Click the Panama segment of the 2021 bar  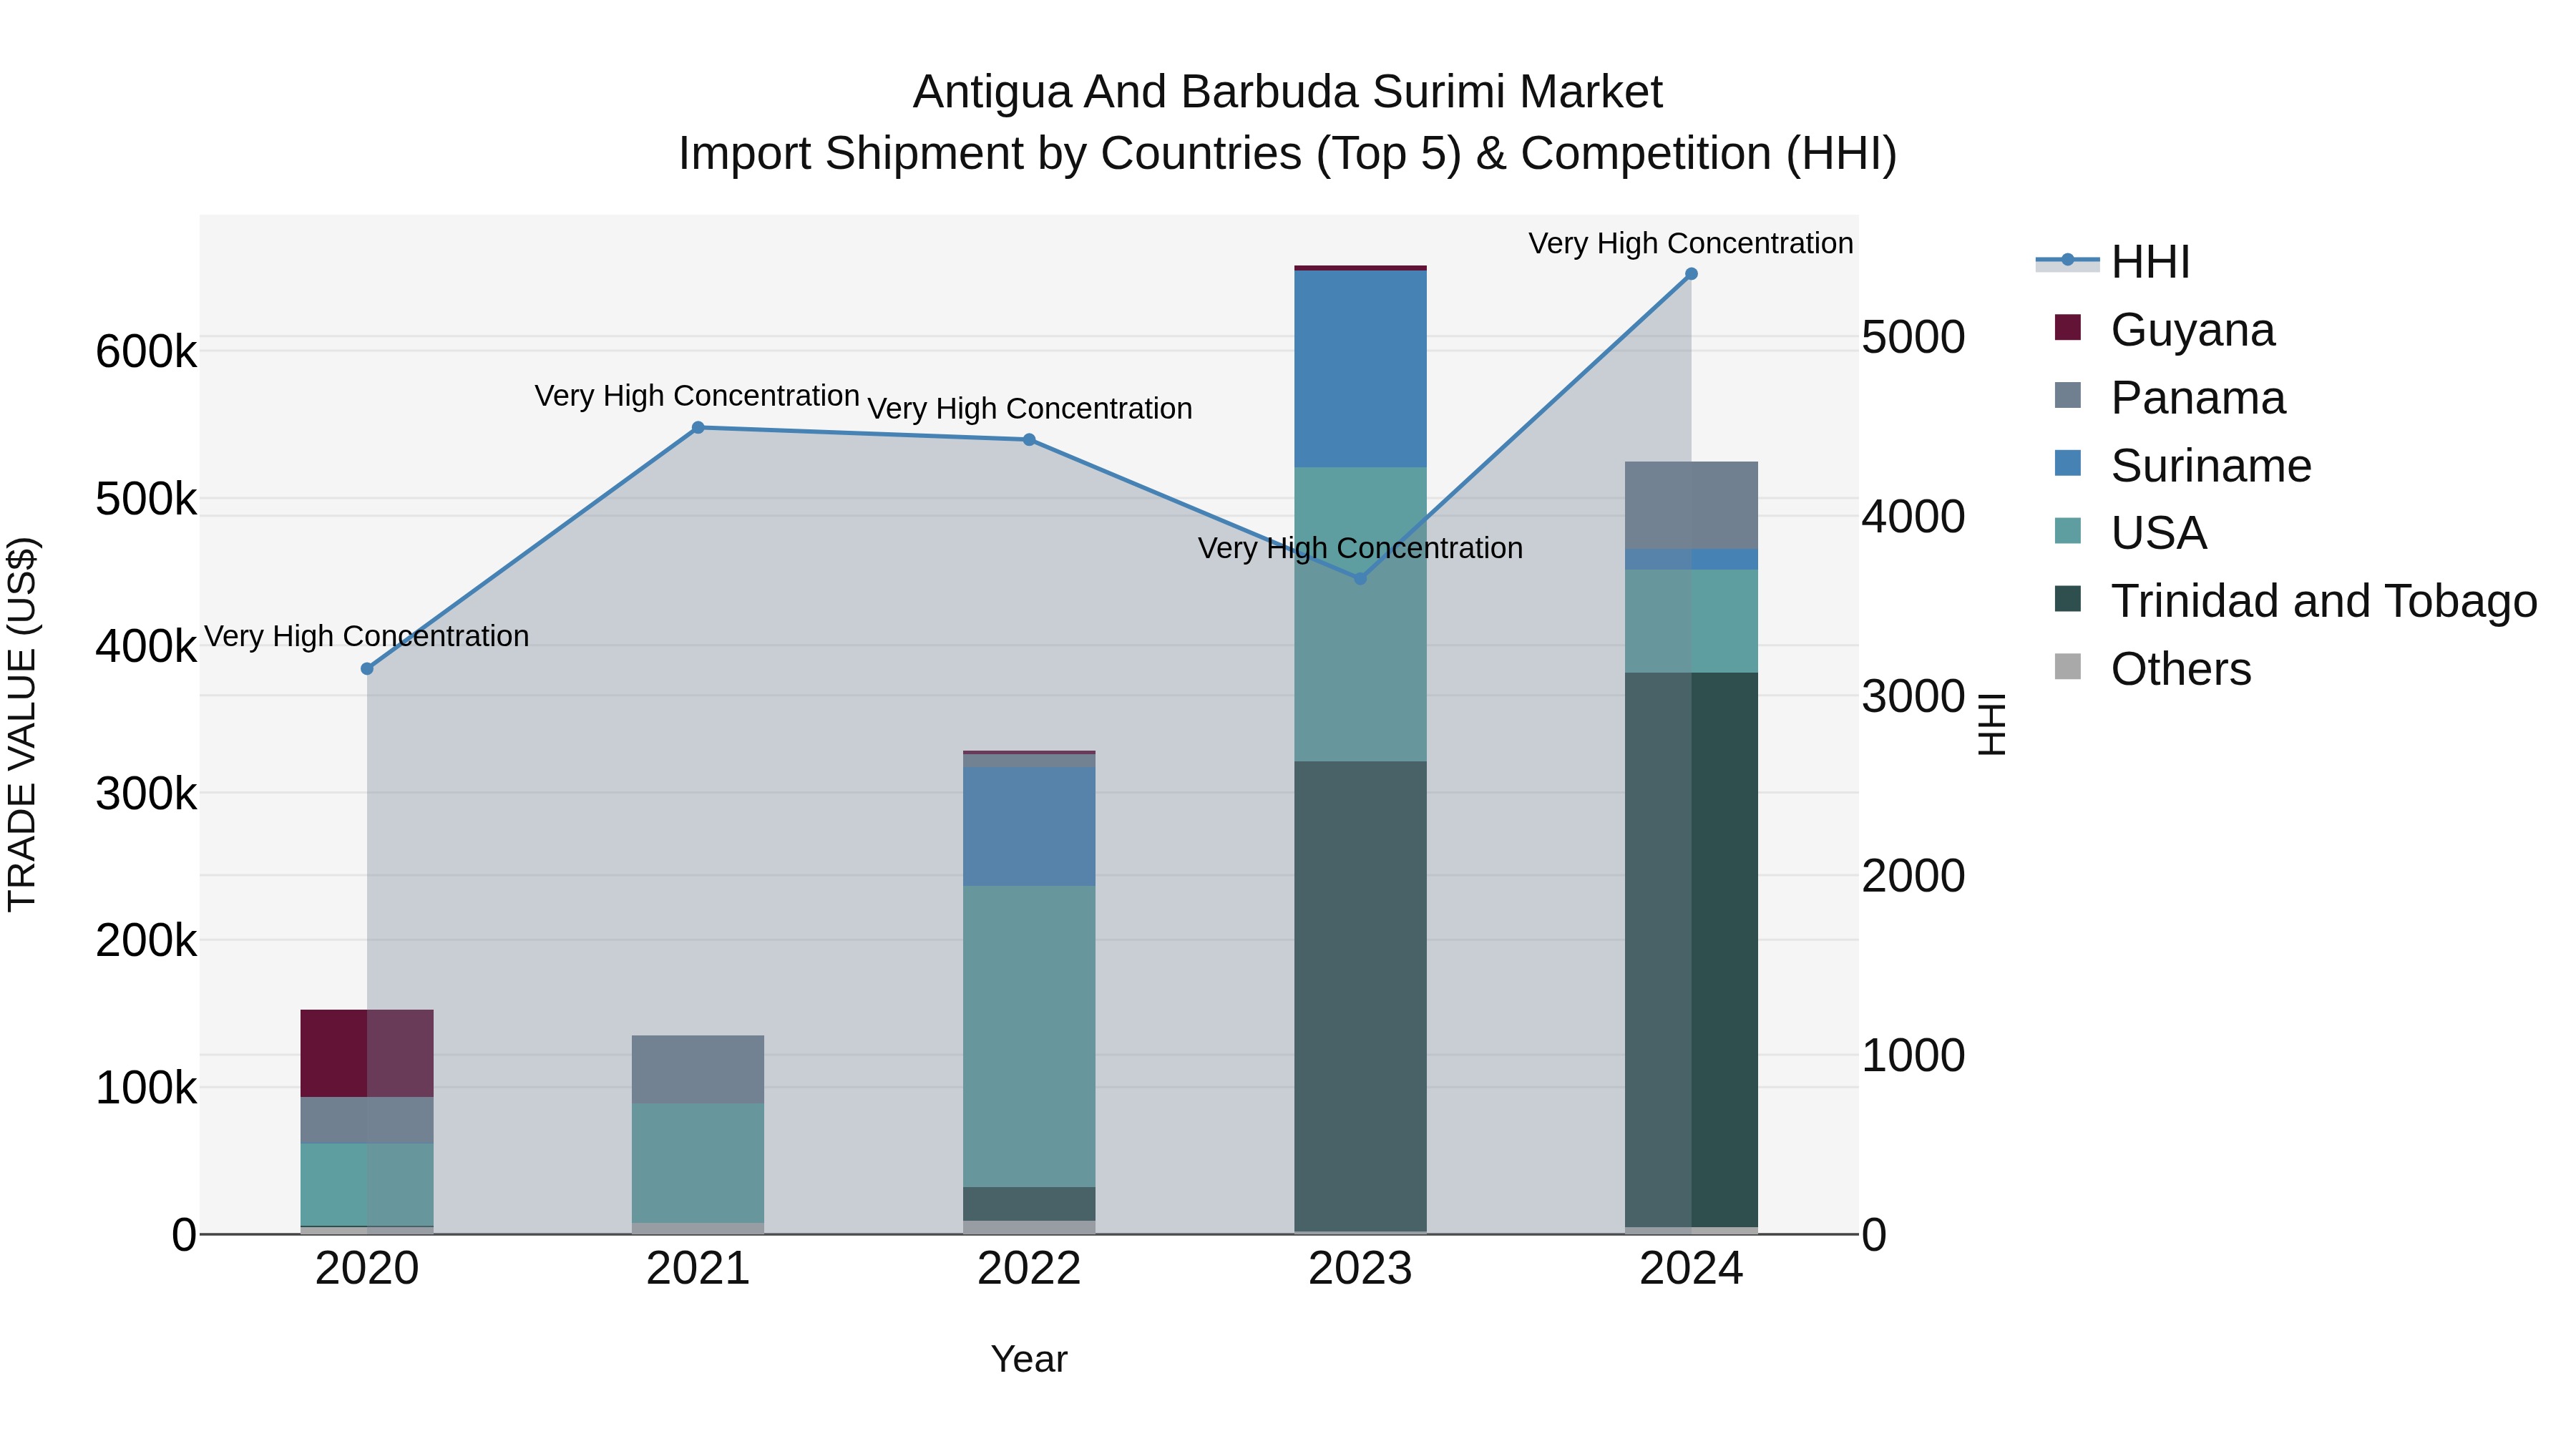698,1069
